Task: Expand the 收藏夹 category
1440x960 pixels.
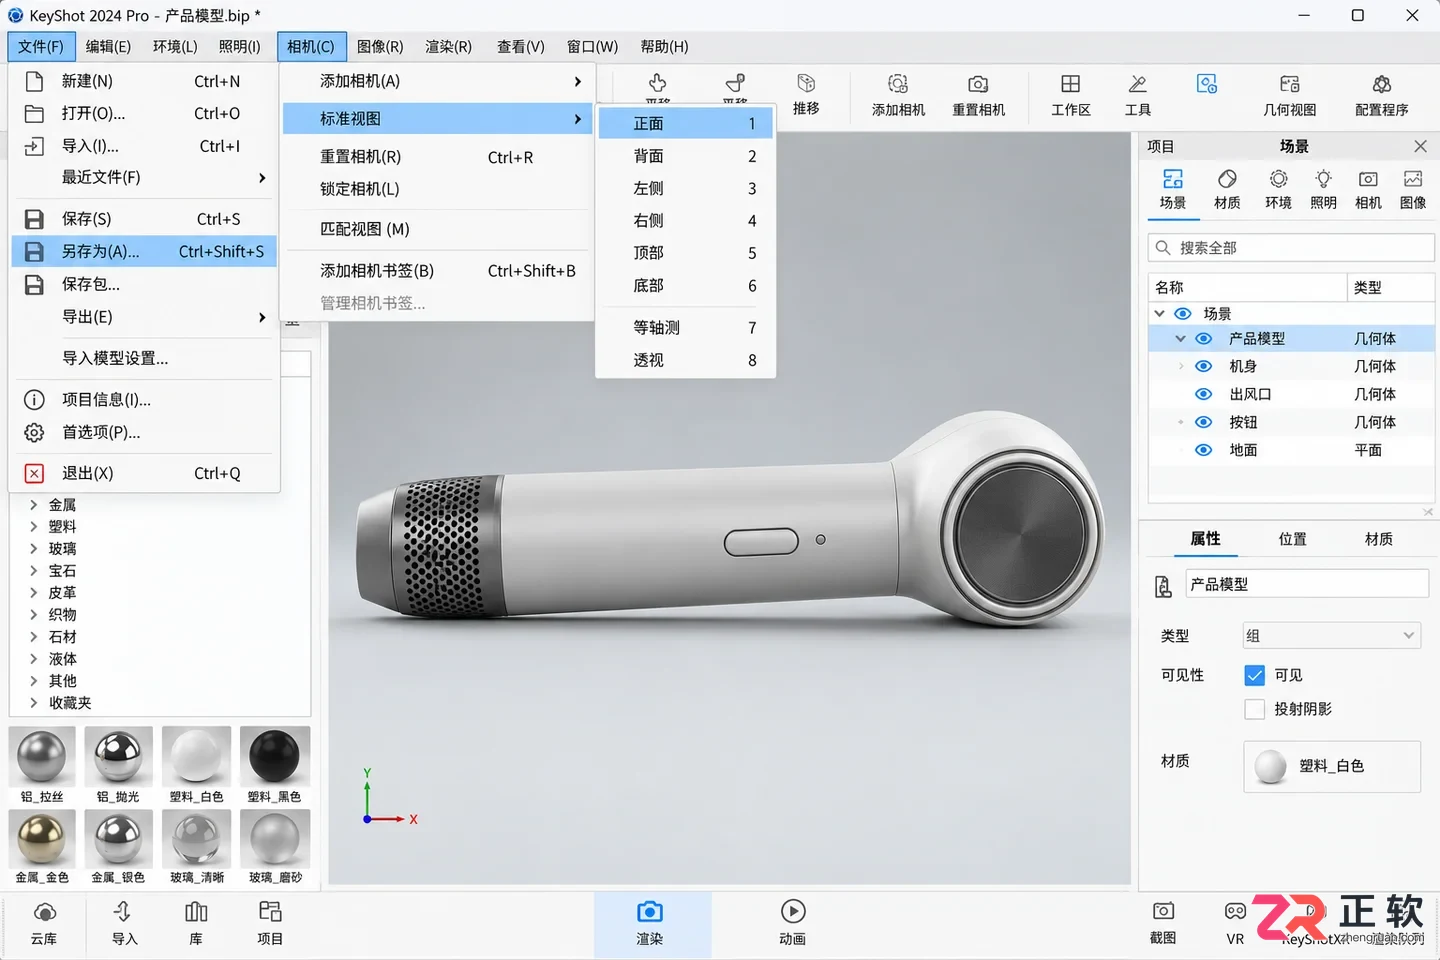Action: 33,703
